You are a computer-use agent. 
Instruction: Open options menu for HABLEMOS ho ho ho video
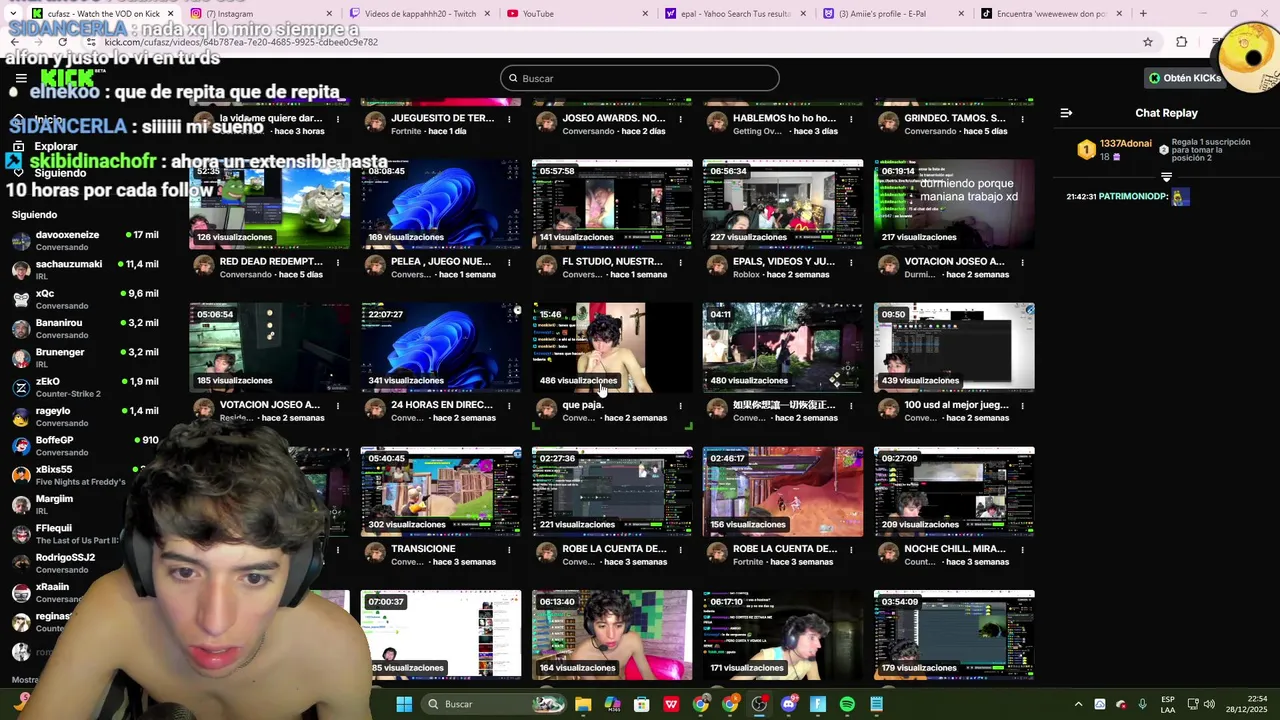click(x=852, y=119)
